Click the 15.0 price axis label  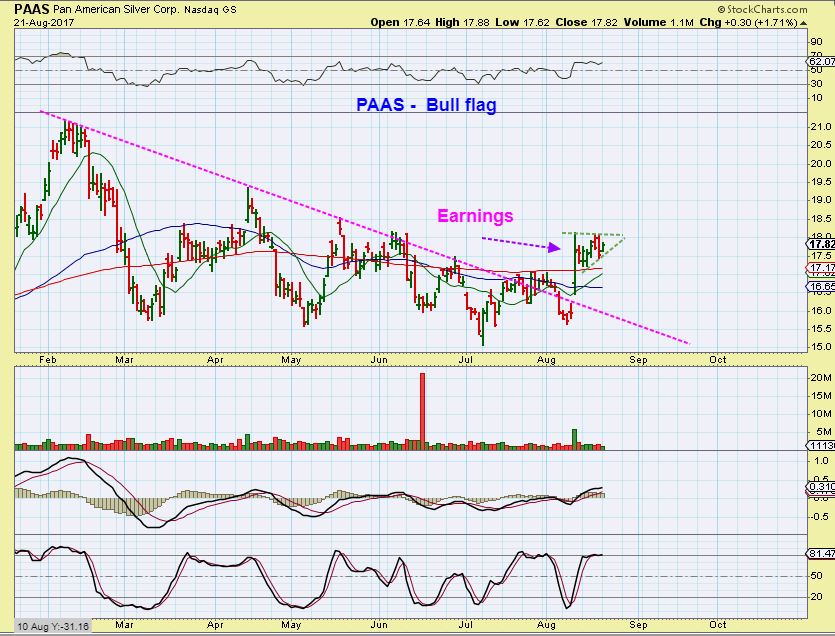pos(821,347)
